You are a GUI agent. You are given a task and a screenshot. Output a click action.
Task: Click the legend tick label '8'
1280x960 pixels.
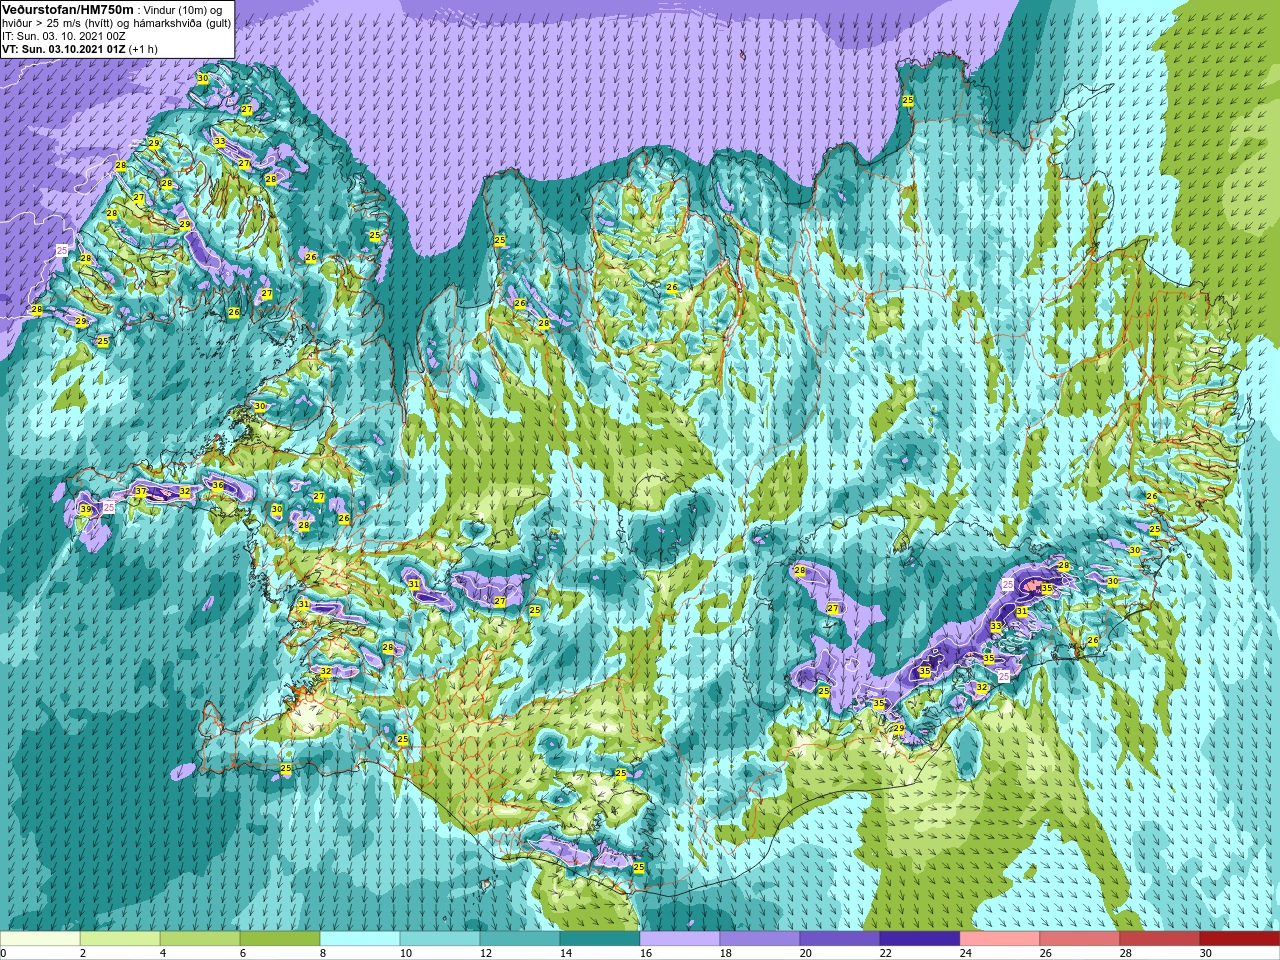322,953
